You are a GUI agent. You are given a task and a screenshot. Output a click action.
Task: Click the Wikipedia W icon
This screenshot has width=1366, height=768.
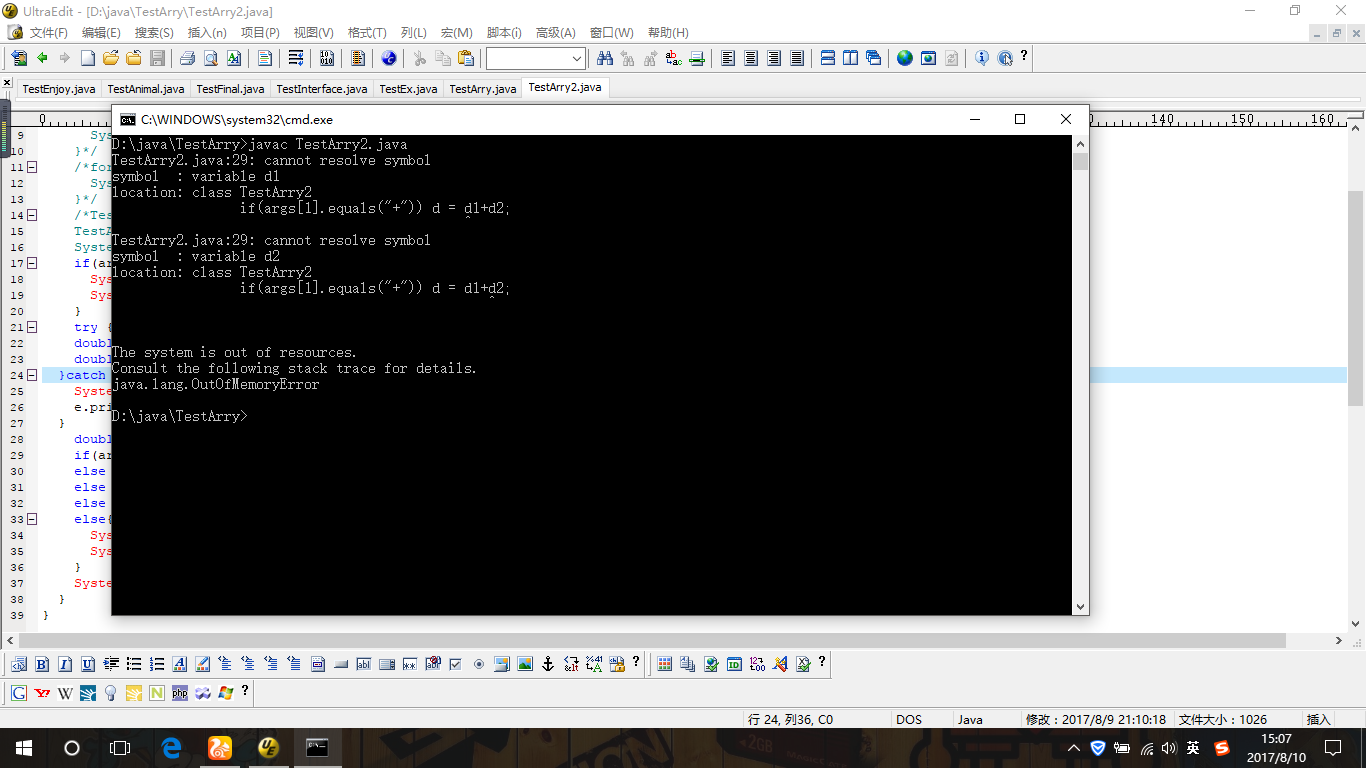tap(65, 692)
